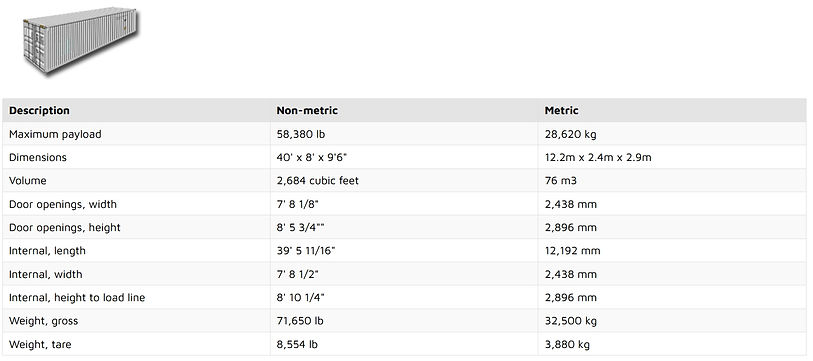The width and height of the screenshot is (813, 361).
Task: Click the Volume row label
Action: point(27,180)
